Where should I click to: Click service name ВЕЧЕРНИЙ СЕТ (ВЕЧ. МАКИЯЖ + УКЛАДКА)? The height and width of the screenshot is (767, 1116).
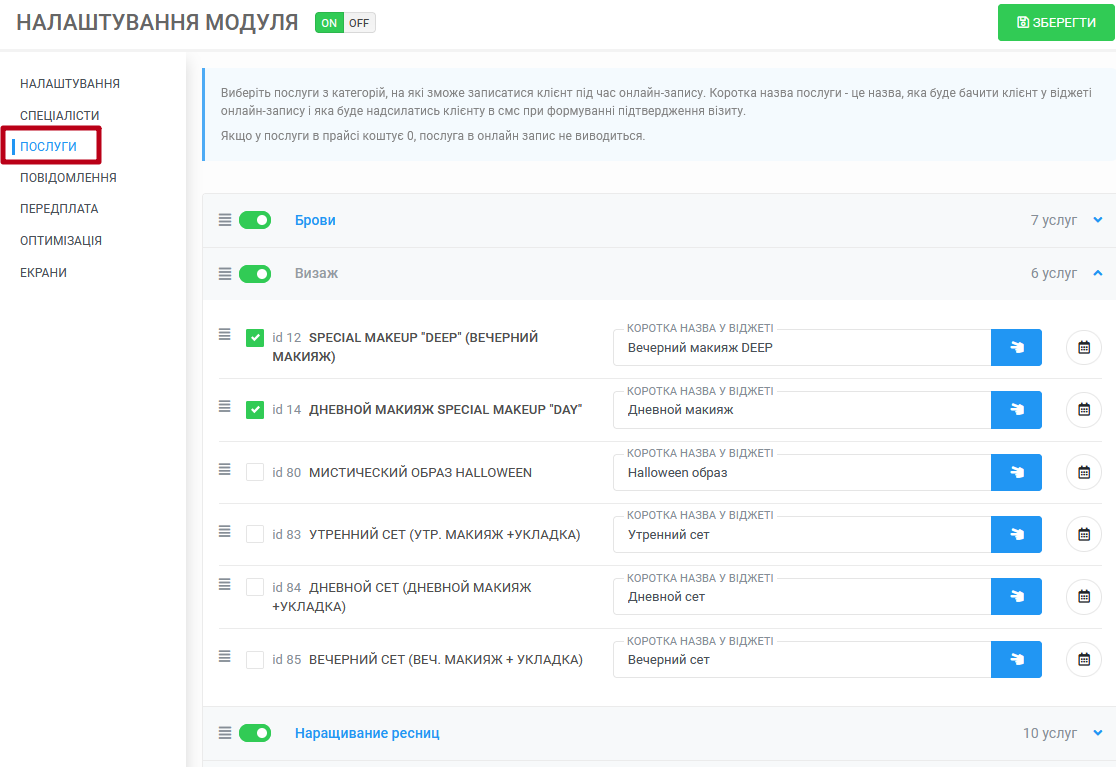tap(446, 660)
